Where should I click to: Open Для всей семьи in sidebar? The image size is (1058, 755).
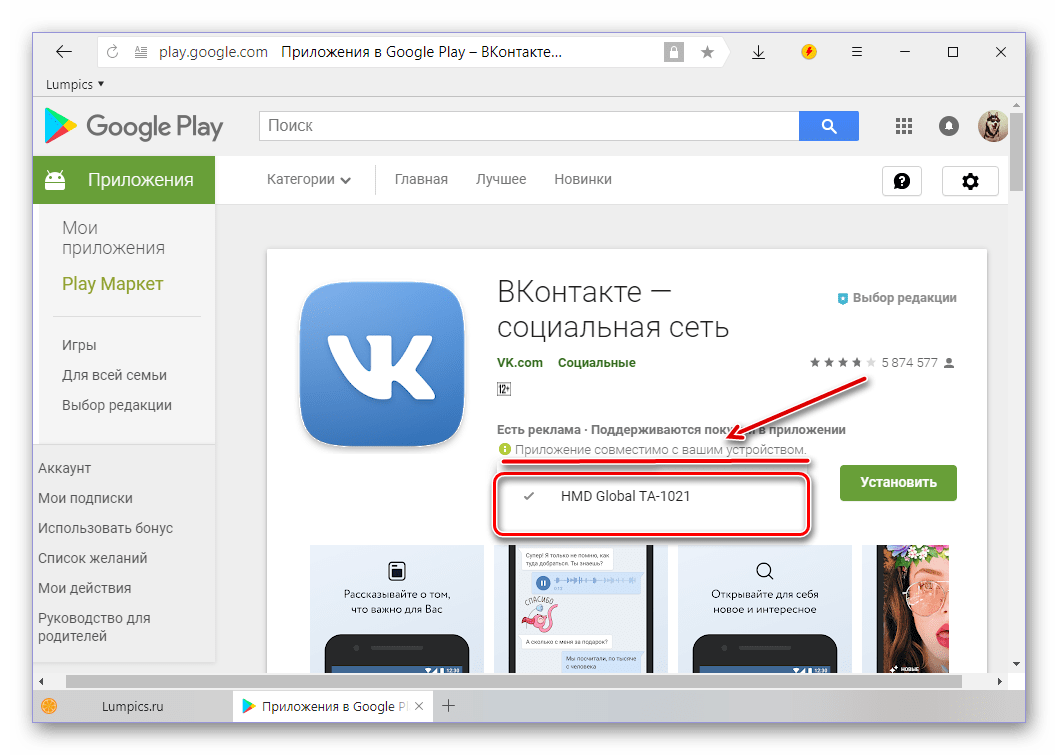point(114,375)
